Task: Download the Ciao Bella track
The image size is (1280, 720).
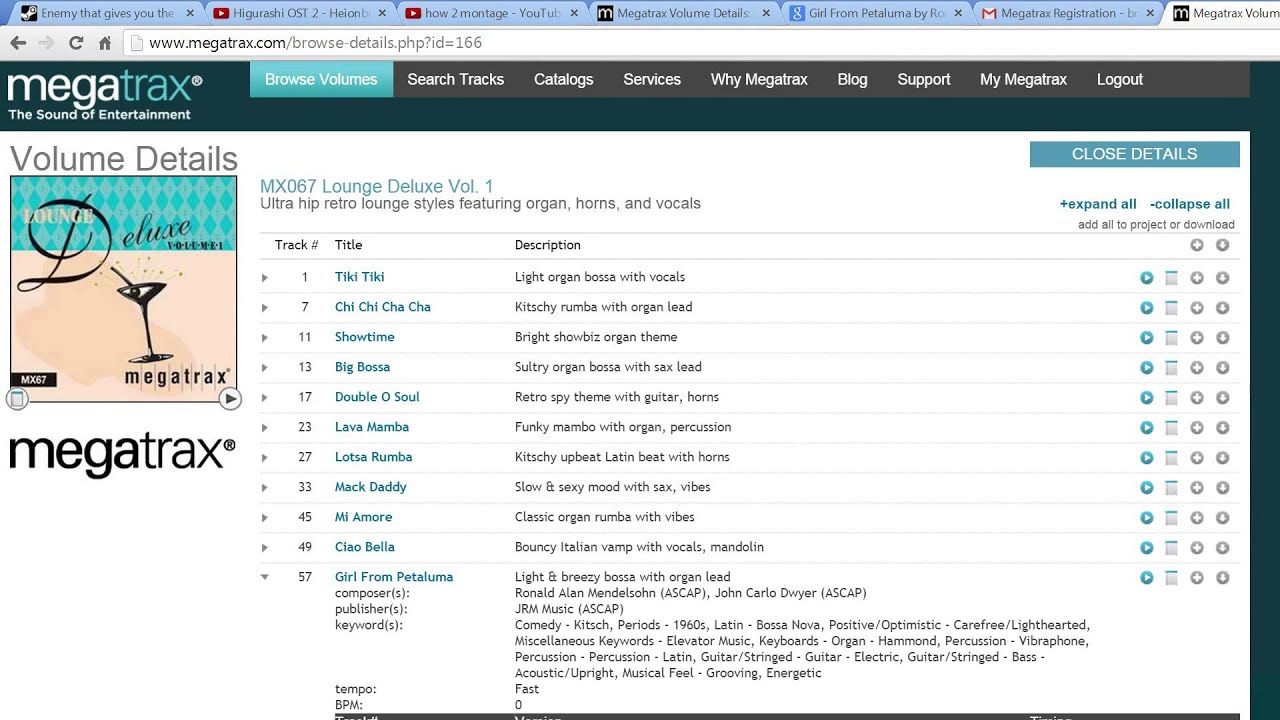Action: (x=1222, y=548)
